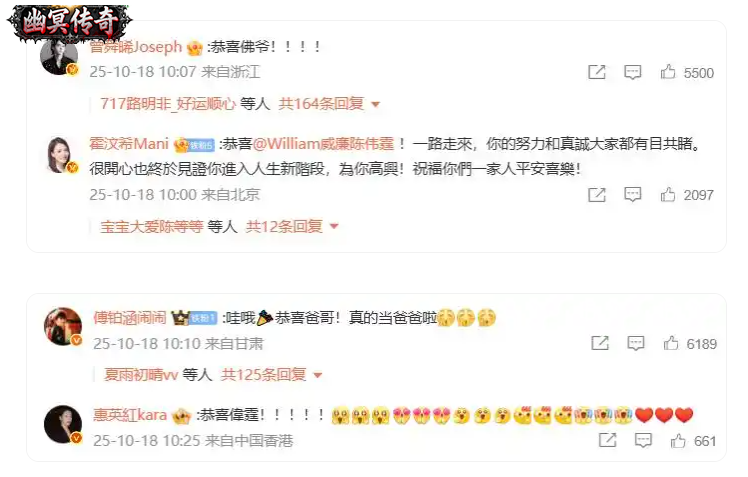Image resolution: width=748 pixels, height=477 pixels.
Task: Click the 幽冥传奇 game logo banner
Action: [x=69, y=22]
